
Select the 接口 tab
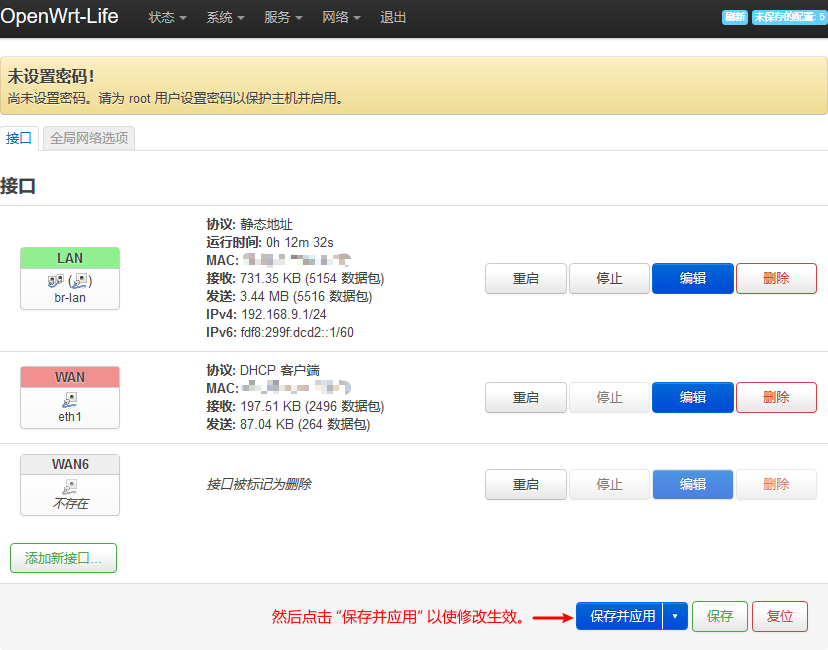pos(19,139)
